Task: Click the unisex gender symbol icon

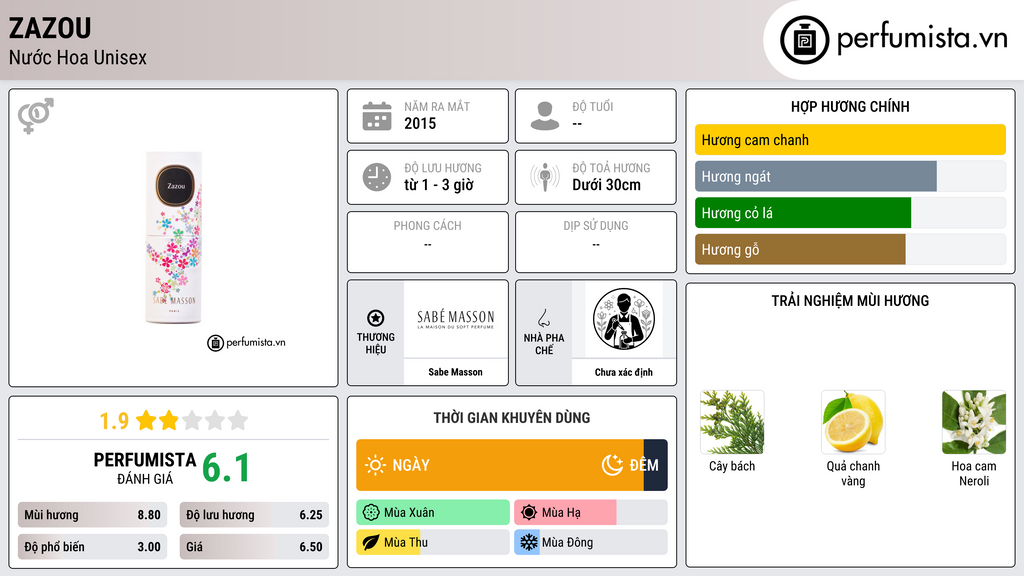Action: point(36,116)
